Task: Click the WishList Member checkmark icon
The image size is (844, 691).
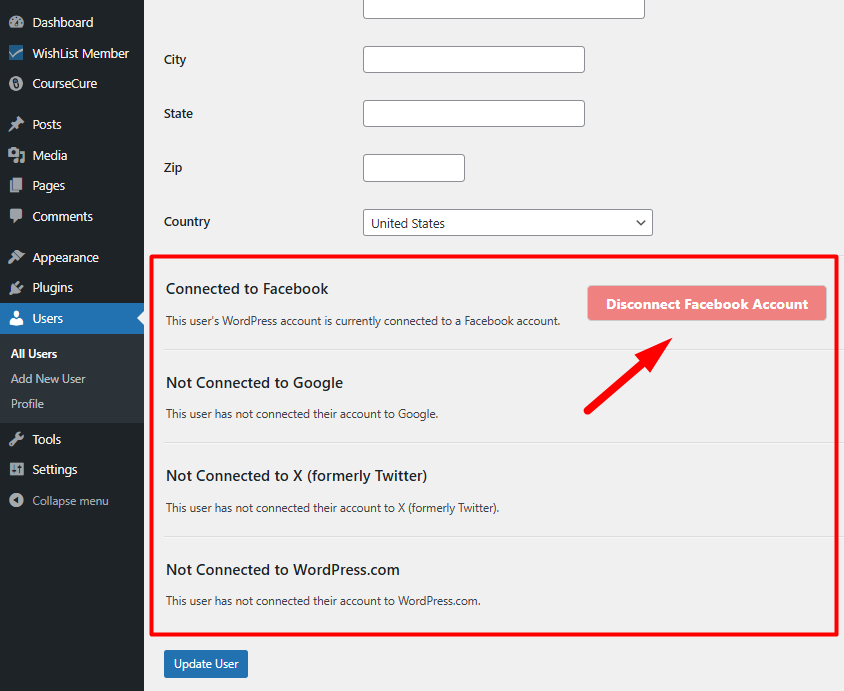Action: click(16, 53)
